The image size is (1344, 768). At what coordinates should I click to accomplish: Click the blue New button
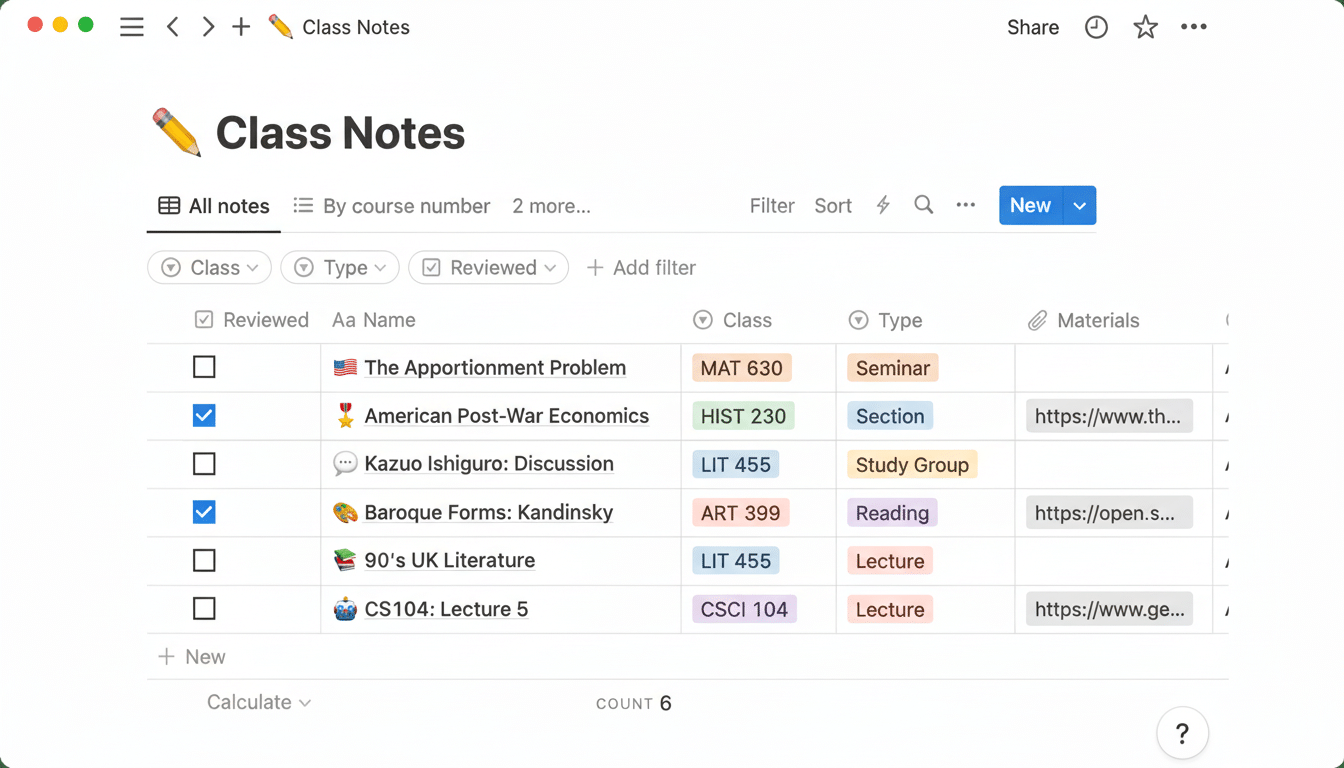click(1030, 205)
